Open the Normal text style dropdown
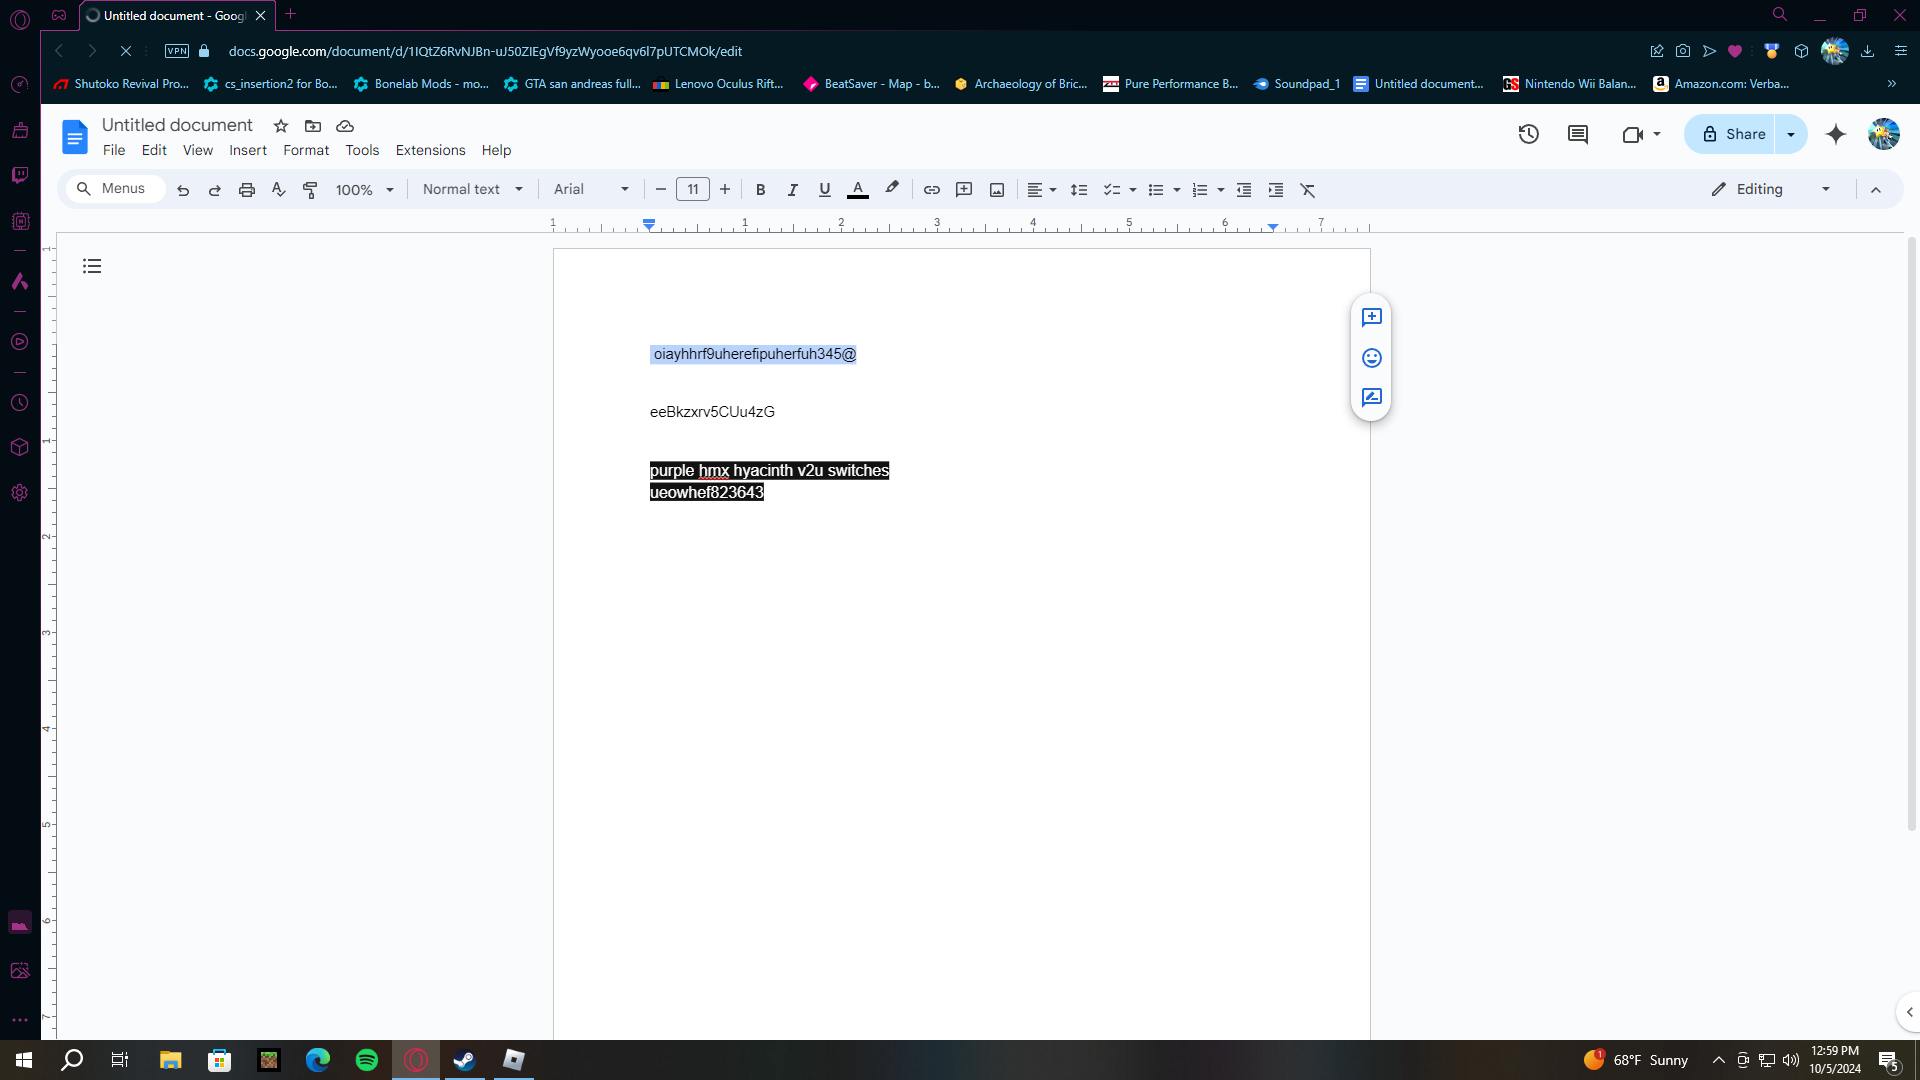Screen dimensions: 1920x1080 (x=472, y=190)
